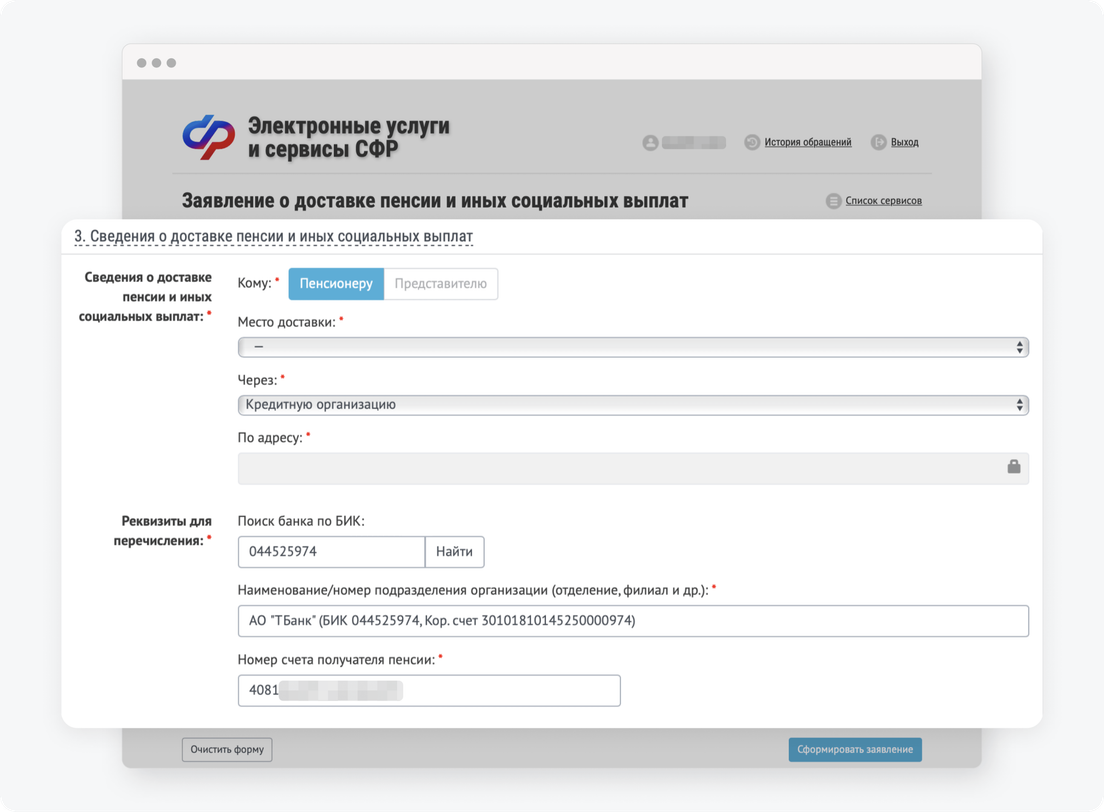This screenshot has height=812, width=1104.
Task: Click the Поиск банка по БИК label
Action: point(301,521)
